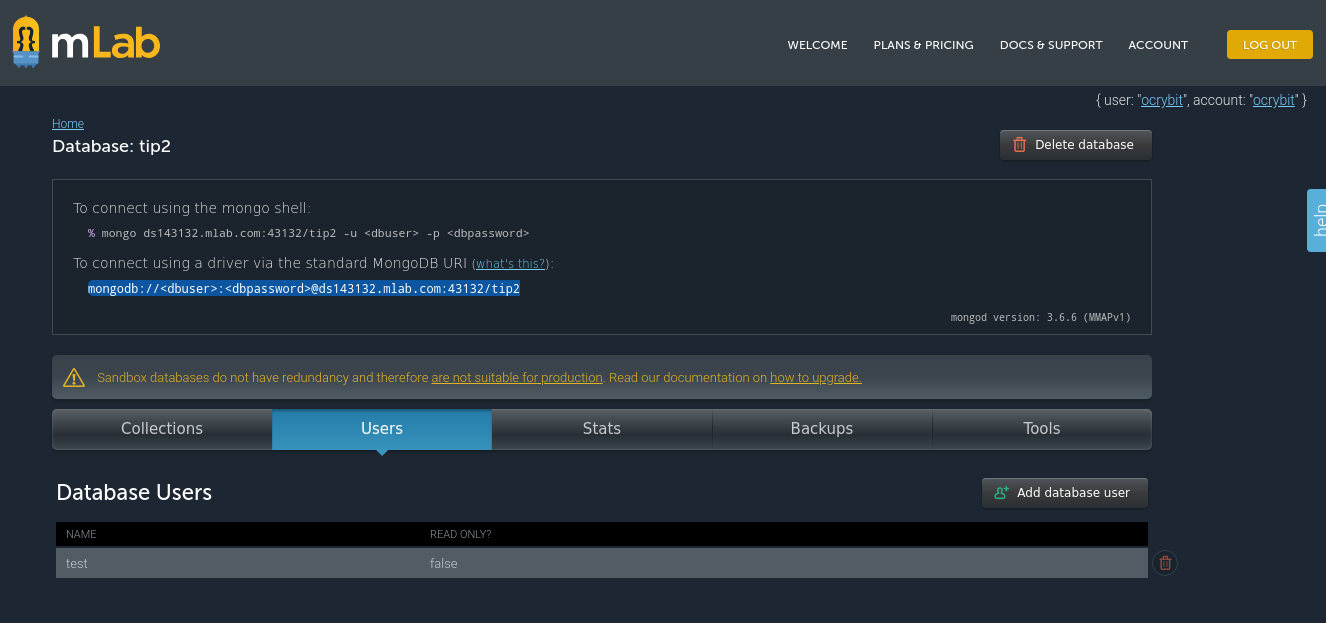Open the "how to upgrade" link
The image size is (1326, 623).
(x=815, y=378)
